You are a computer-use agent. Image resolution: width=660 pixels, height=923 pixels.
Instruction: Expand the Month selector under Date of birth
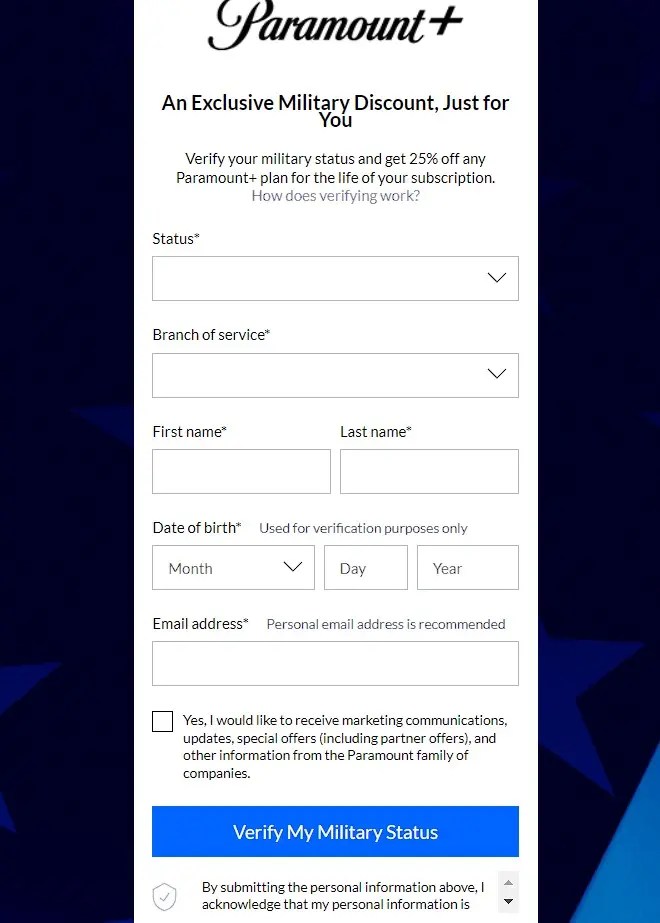point(233,567)
